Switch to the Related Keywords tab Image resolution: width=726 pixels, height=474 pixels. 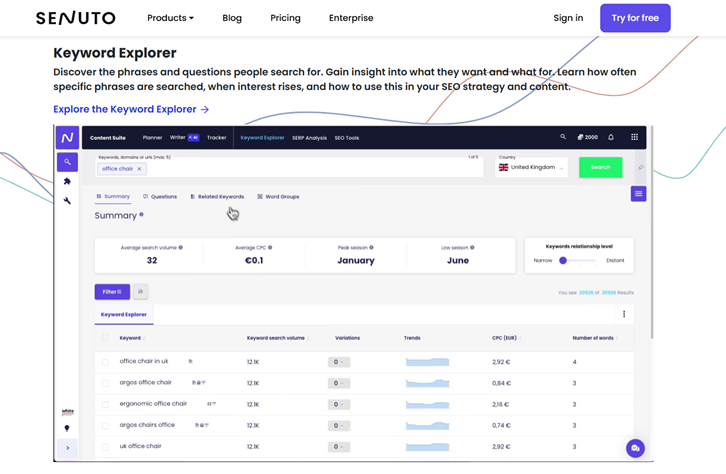coord(217,197)
